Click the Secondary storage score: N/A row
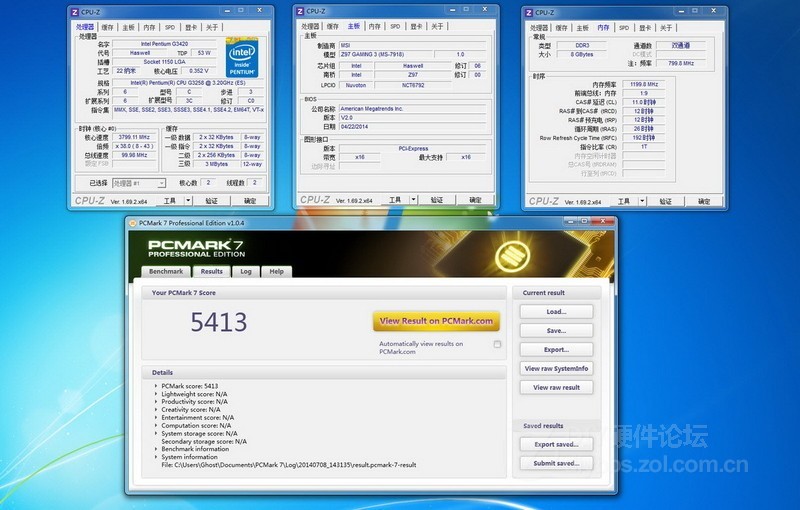Screen dimensions: 800x510 204,441
